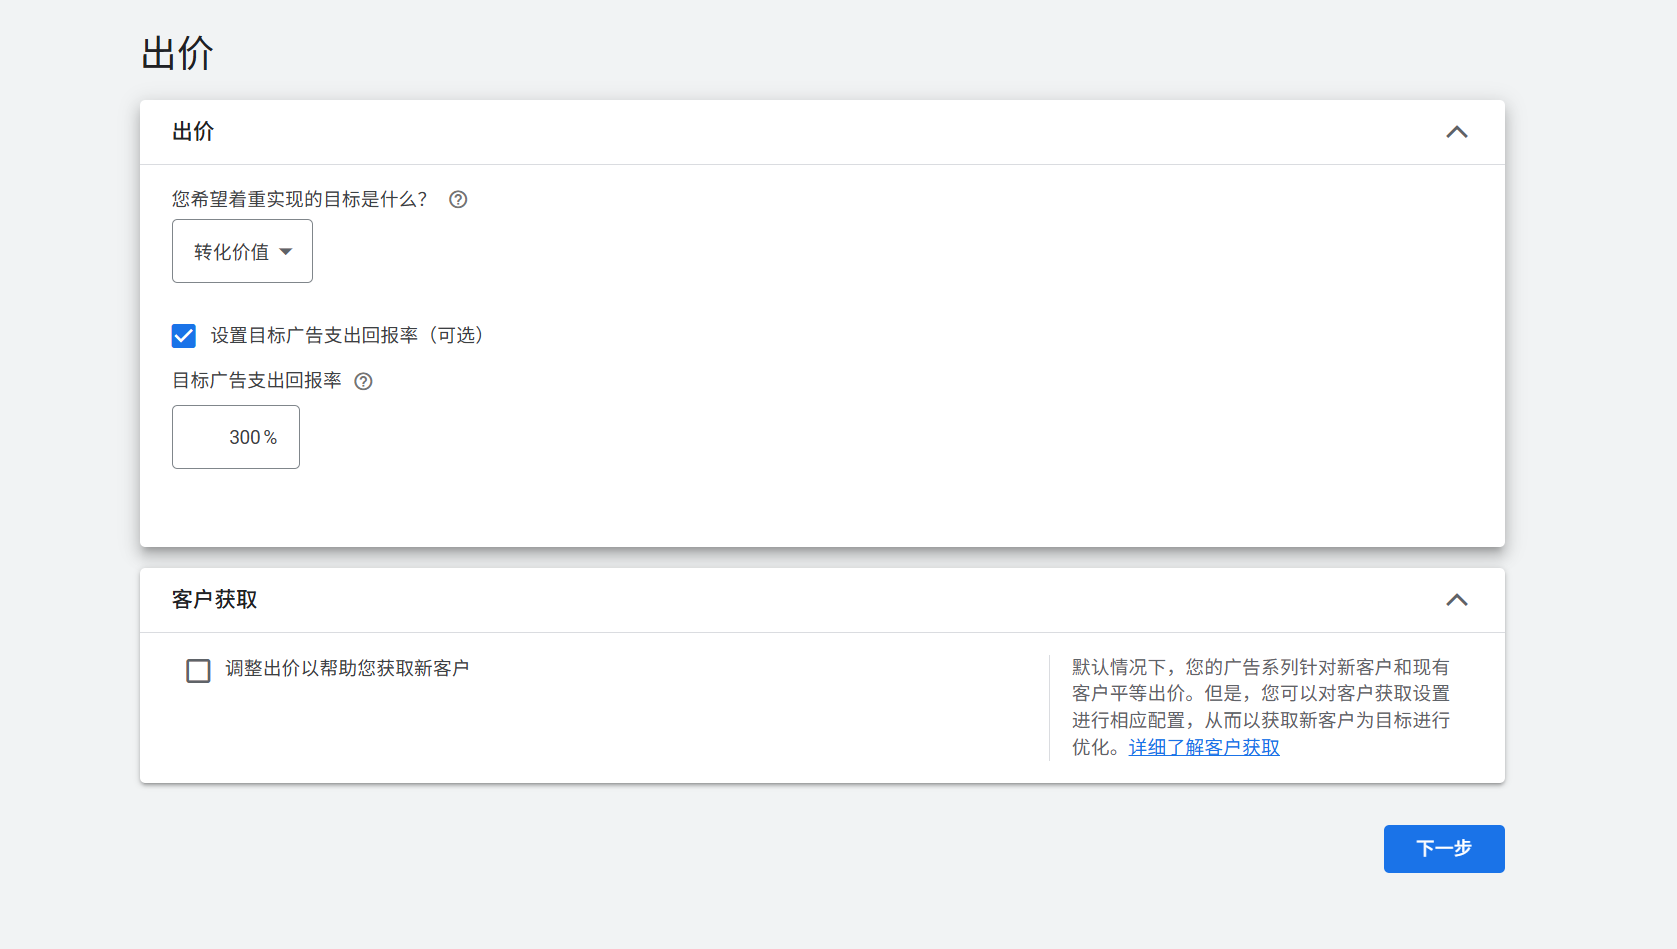Click the 目标广告支出回报率 field label
The width and height of the screenshot is (1677, 949).
pyautogui.click(x=257, y=381)
